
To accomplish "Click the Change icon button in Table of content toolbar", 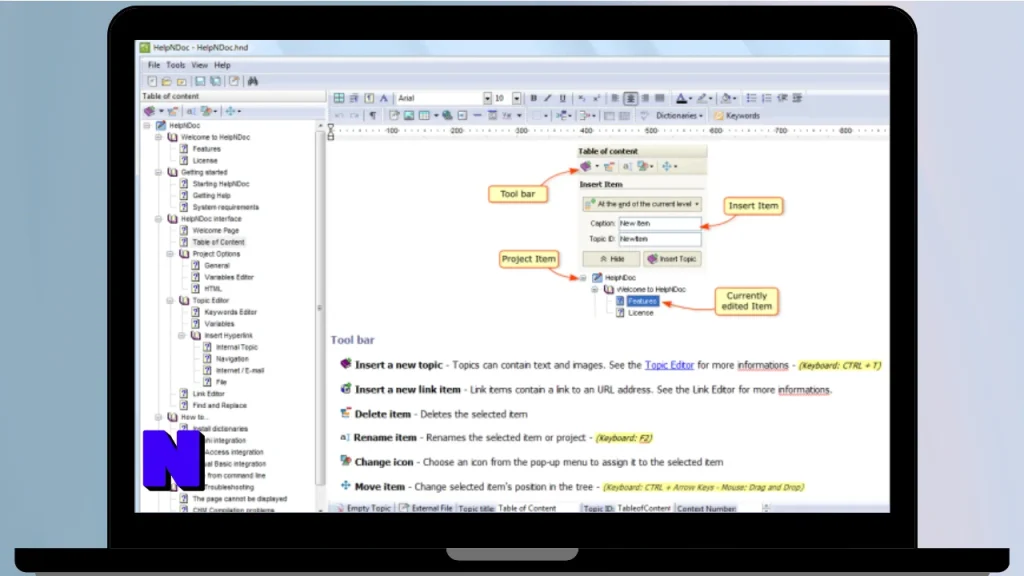I will tap(206, 111).
